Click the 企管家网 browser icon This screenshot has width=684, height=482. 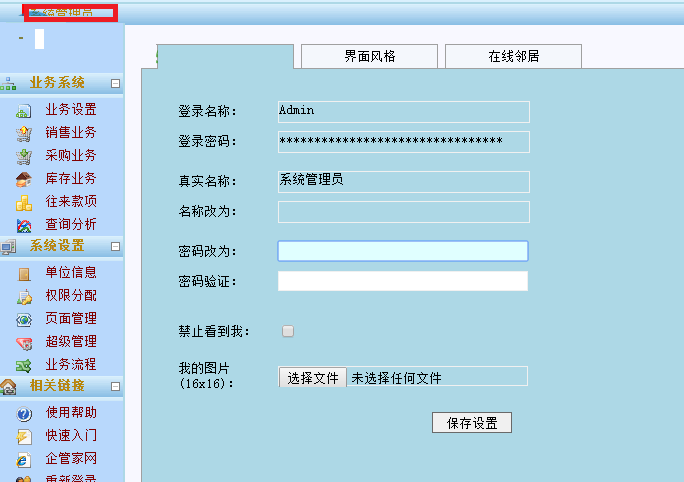click(23, 460)
